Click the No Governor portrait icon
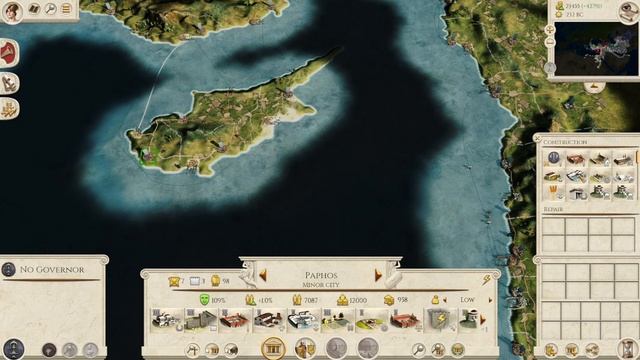The image size is (640, 360). [x=9, y=269]
